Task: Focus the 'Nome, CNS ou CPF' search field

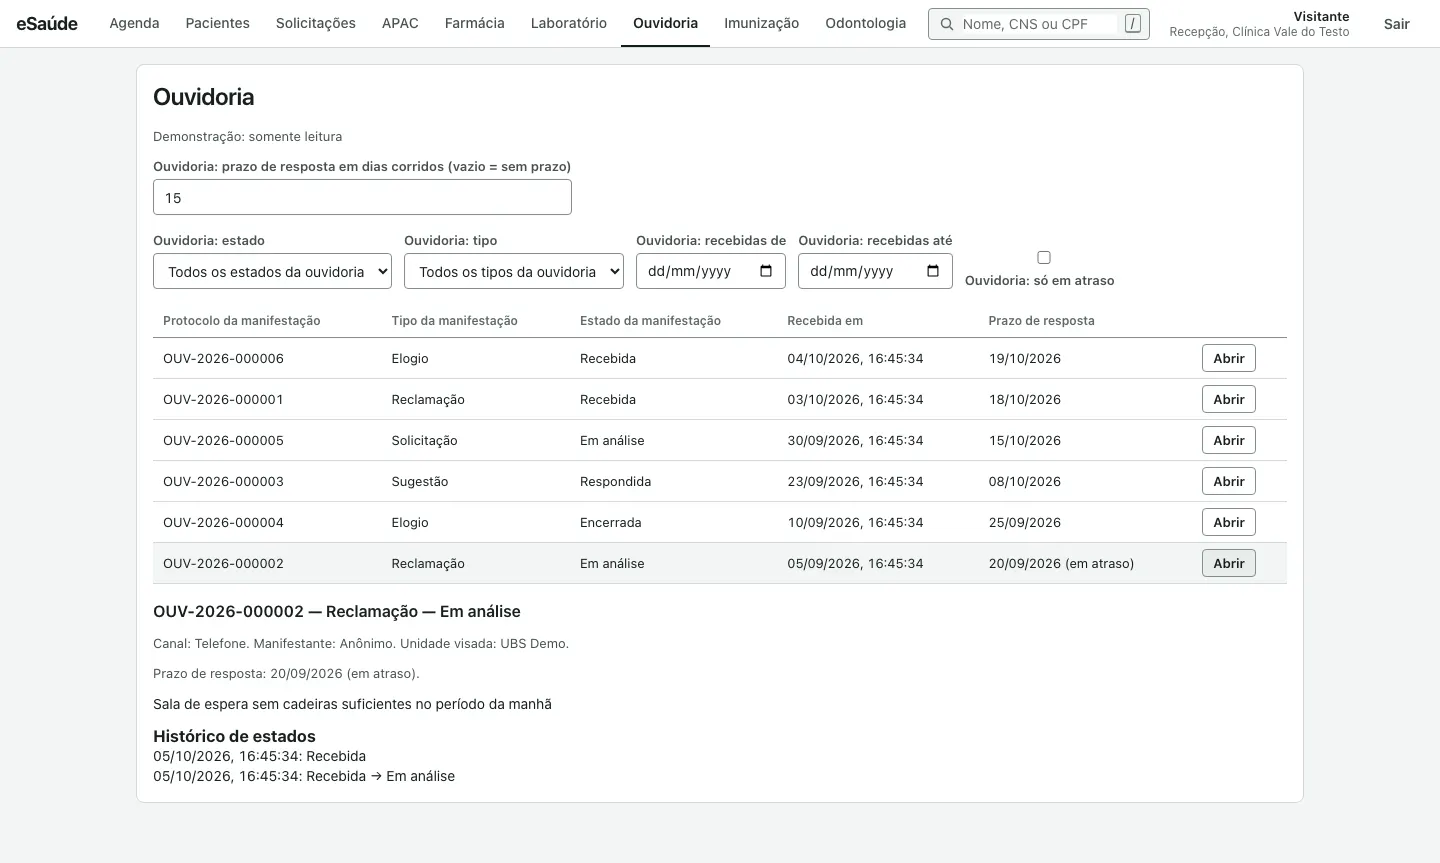Action: click(1037, 24)
